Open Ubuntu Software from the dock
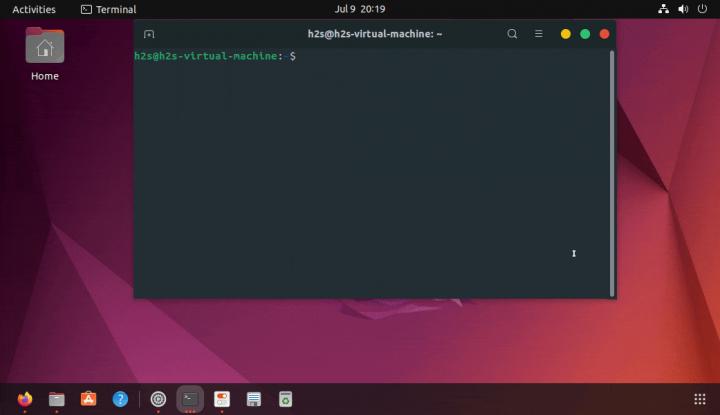This screenshot has width=720, height=415. (x=89, y=399)
